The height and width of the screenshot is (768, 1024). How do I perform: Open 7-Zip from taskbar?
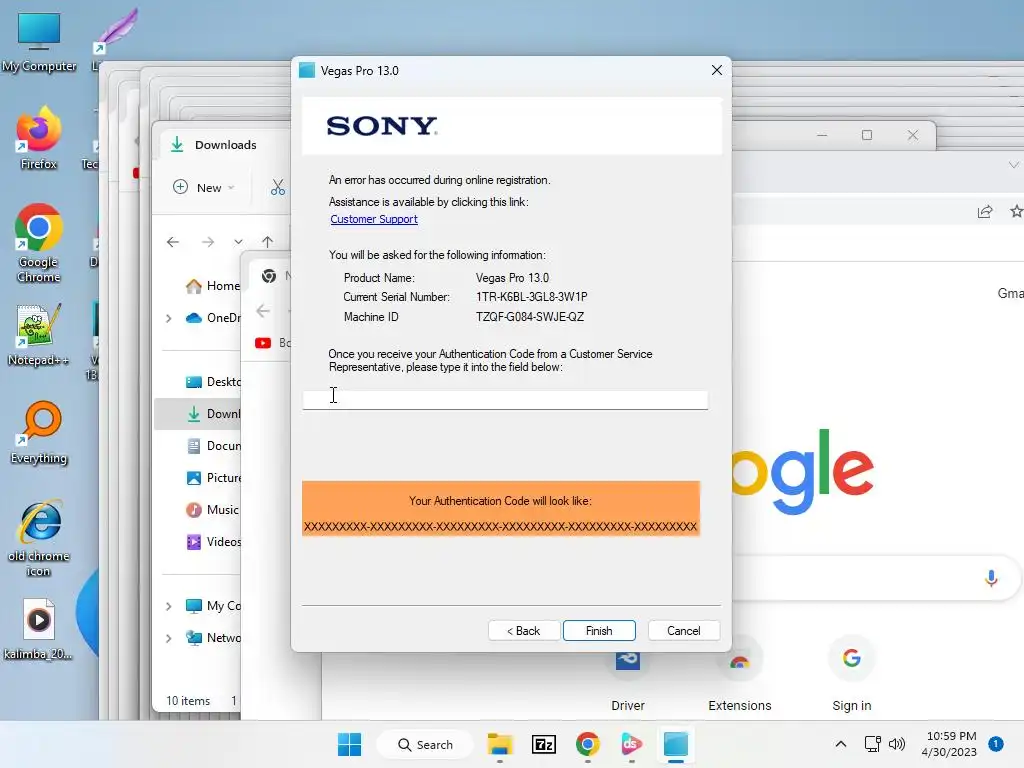(x=543, y=744)
